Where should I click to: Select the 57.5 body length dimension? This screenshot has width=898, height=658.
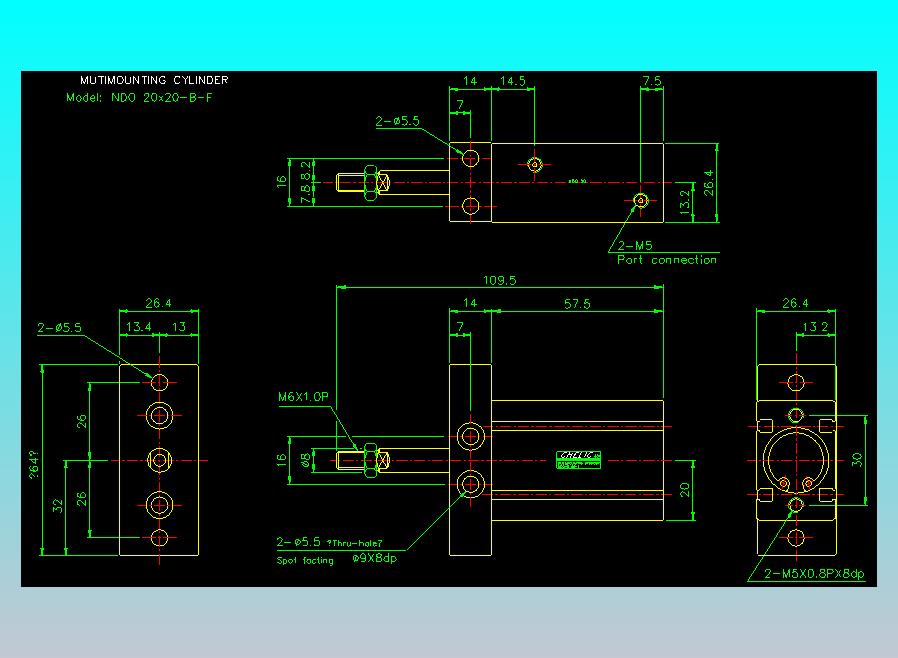[x=577, y=304]
